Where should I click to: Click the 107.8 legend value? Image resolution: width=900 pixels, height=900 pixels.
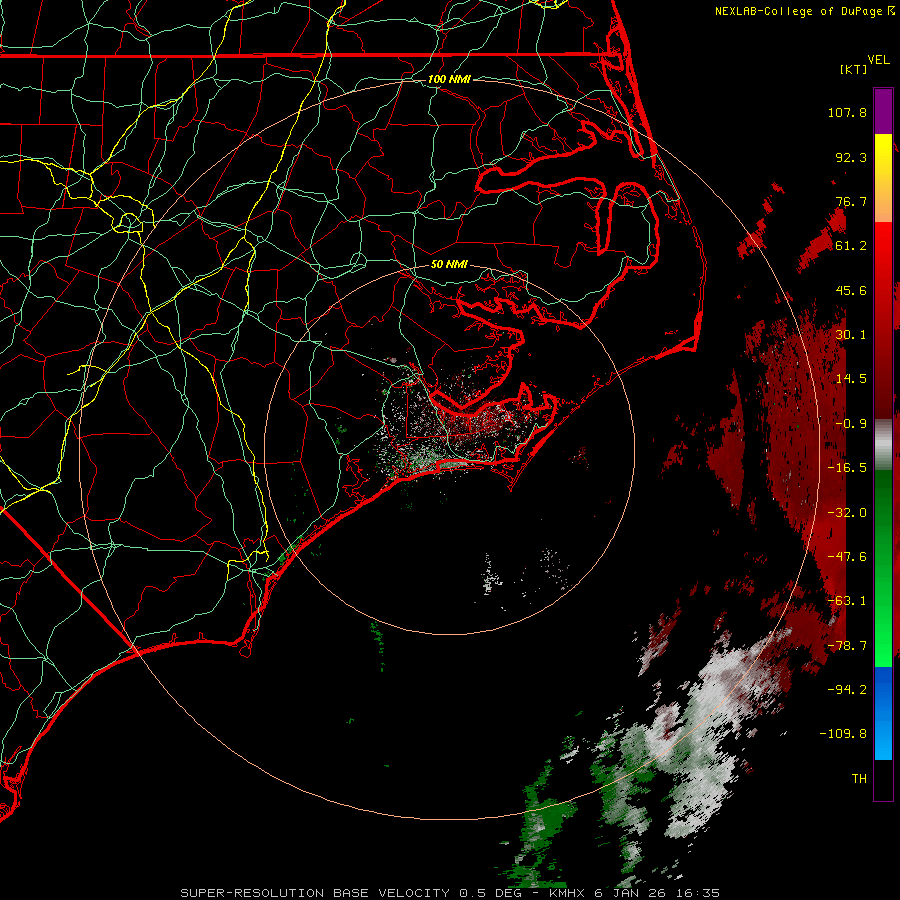click(x=847, y=112)
